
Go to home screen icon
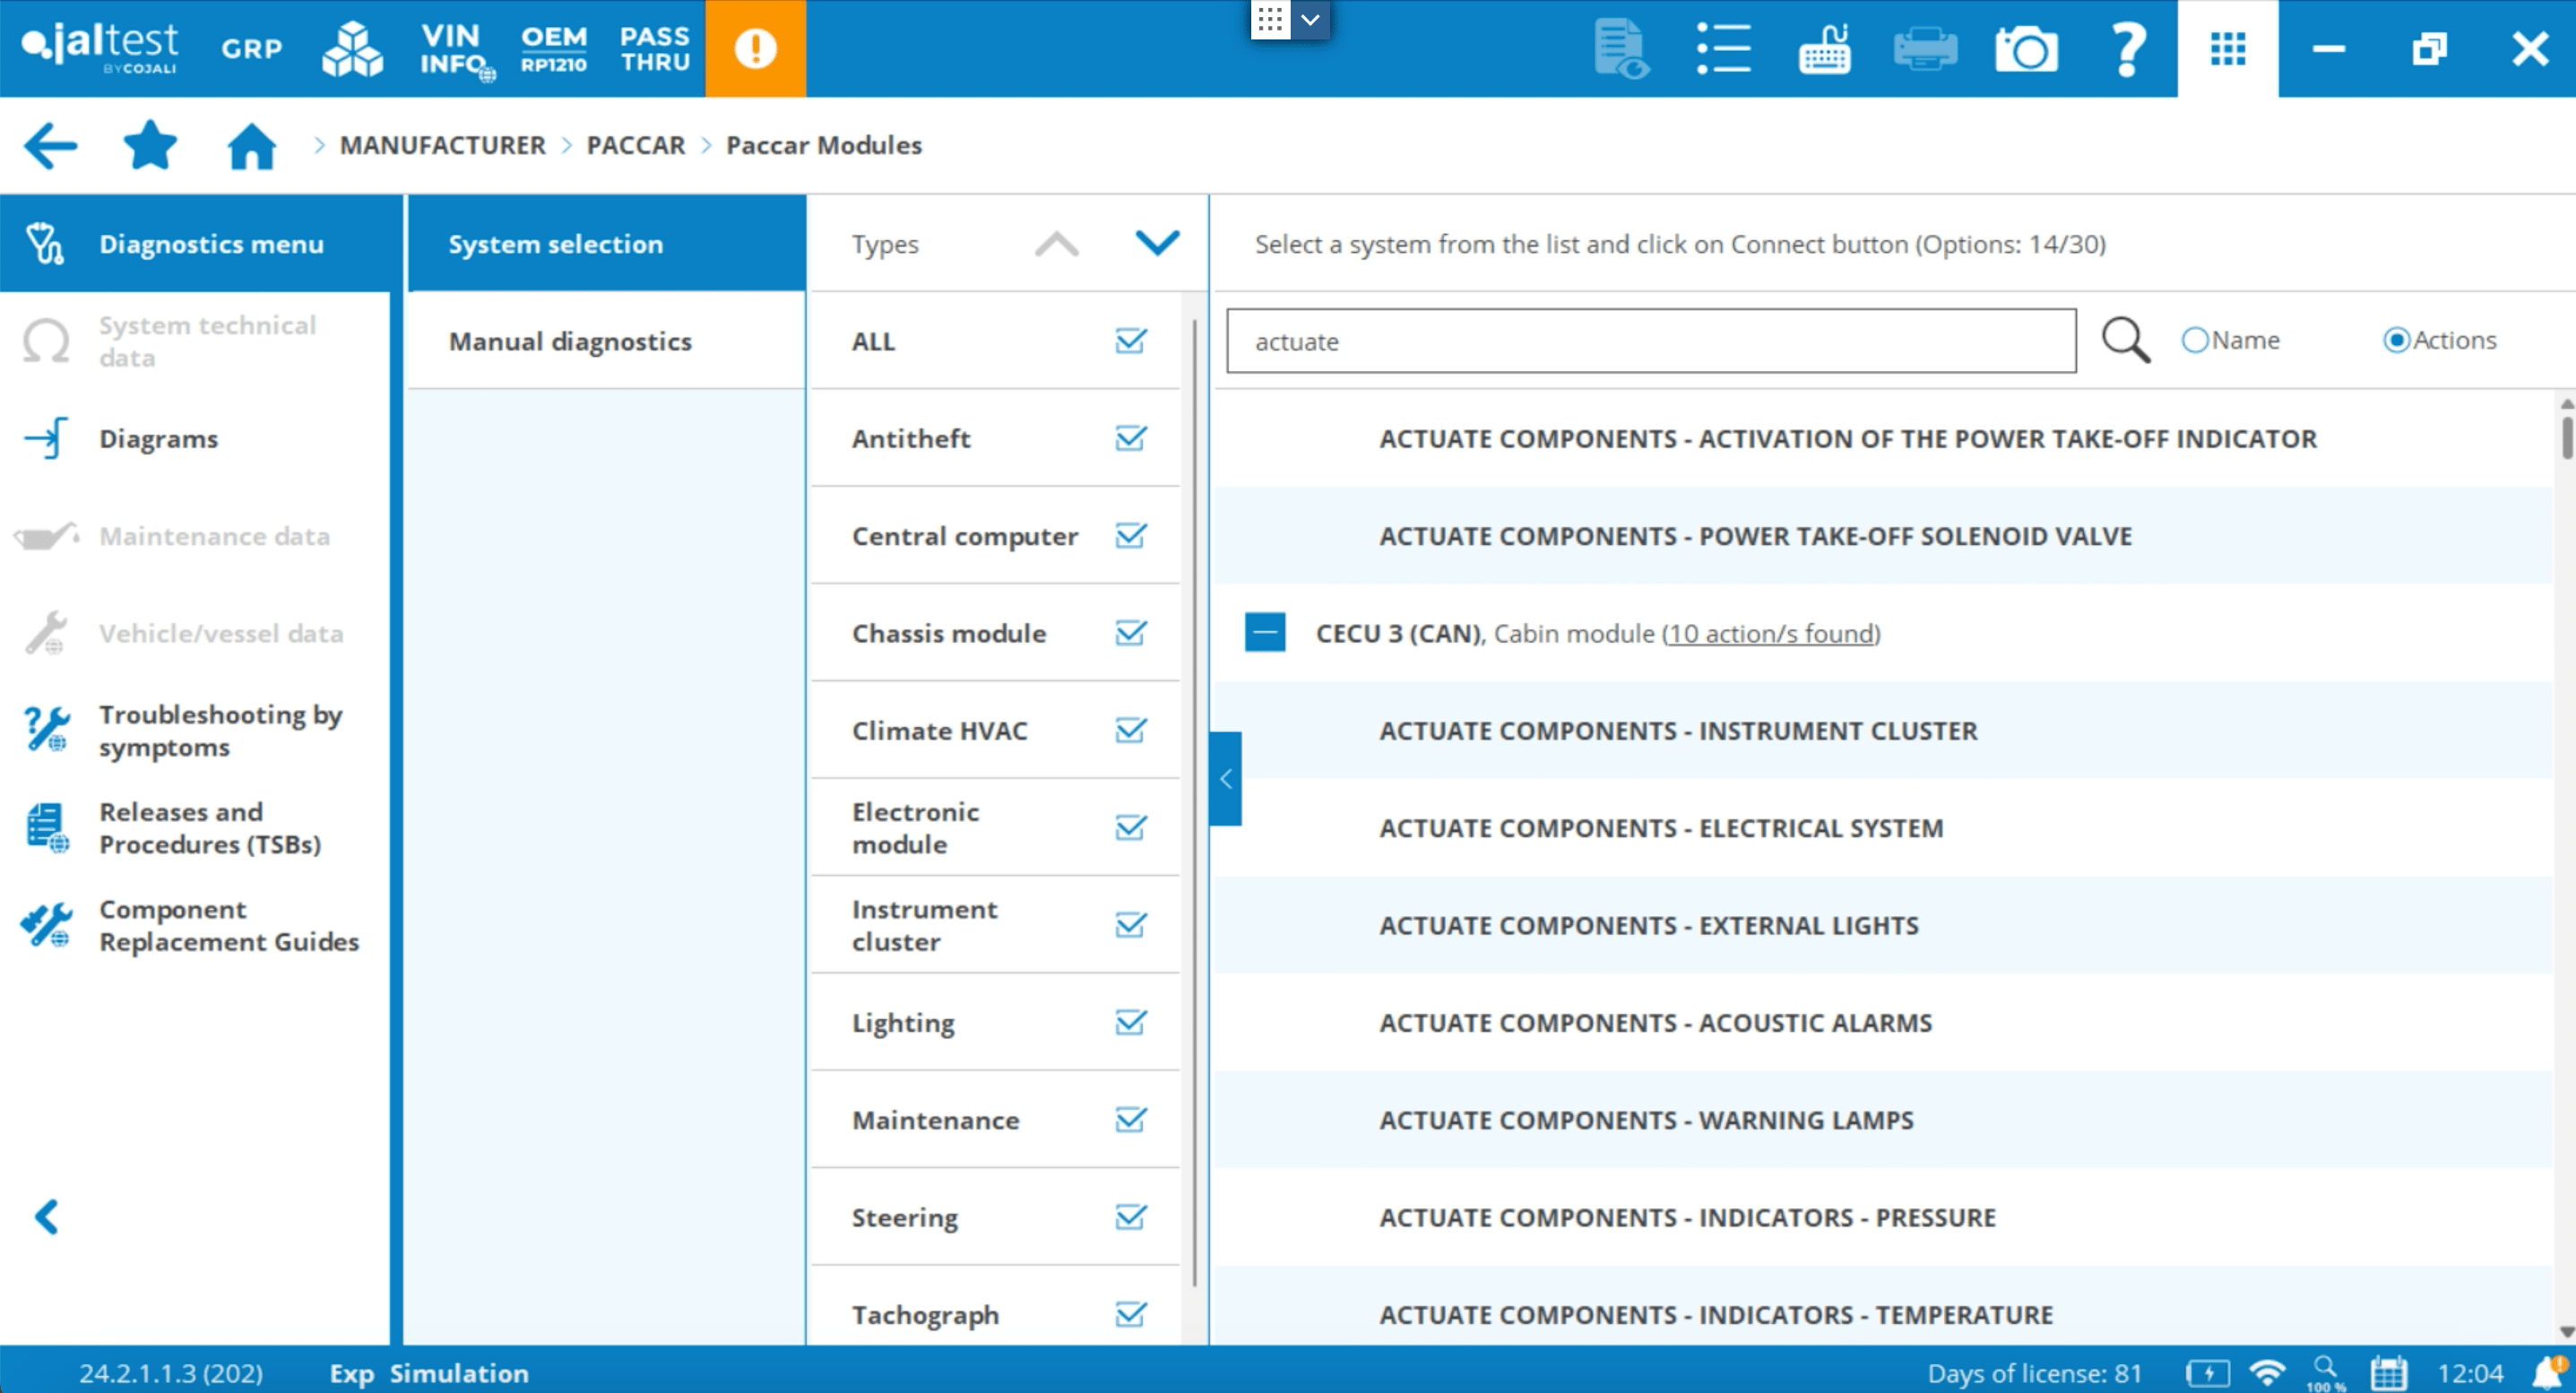(x=251, y=146)
